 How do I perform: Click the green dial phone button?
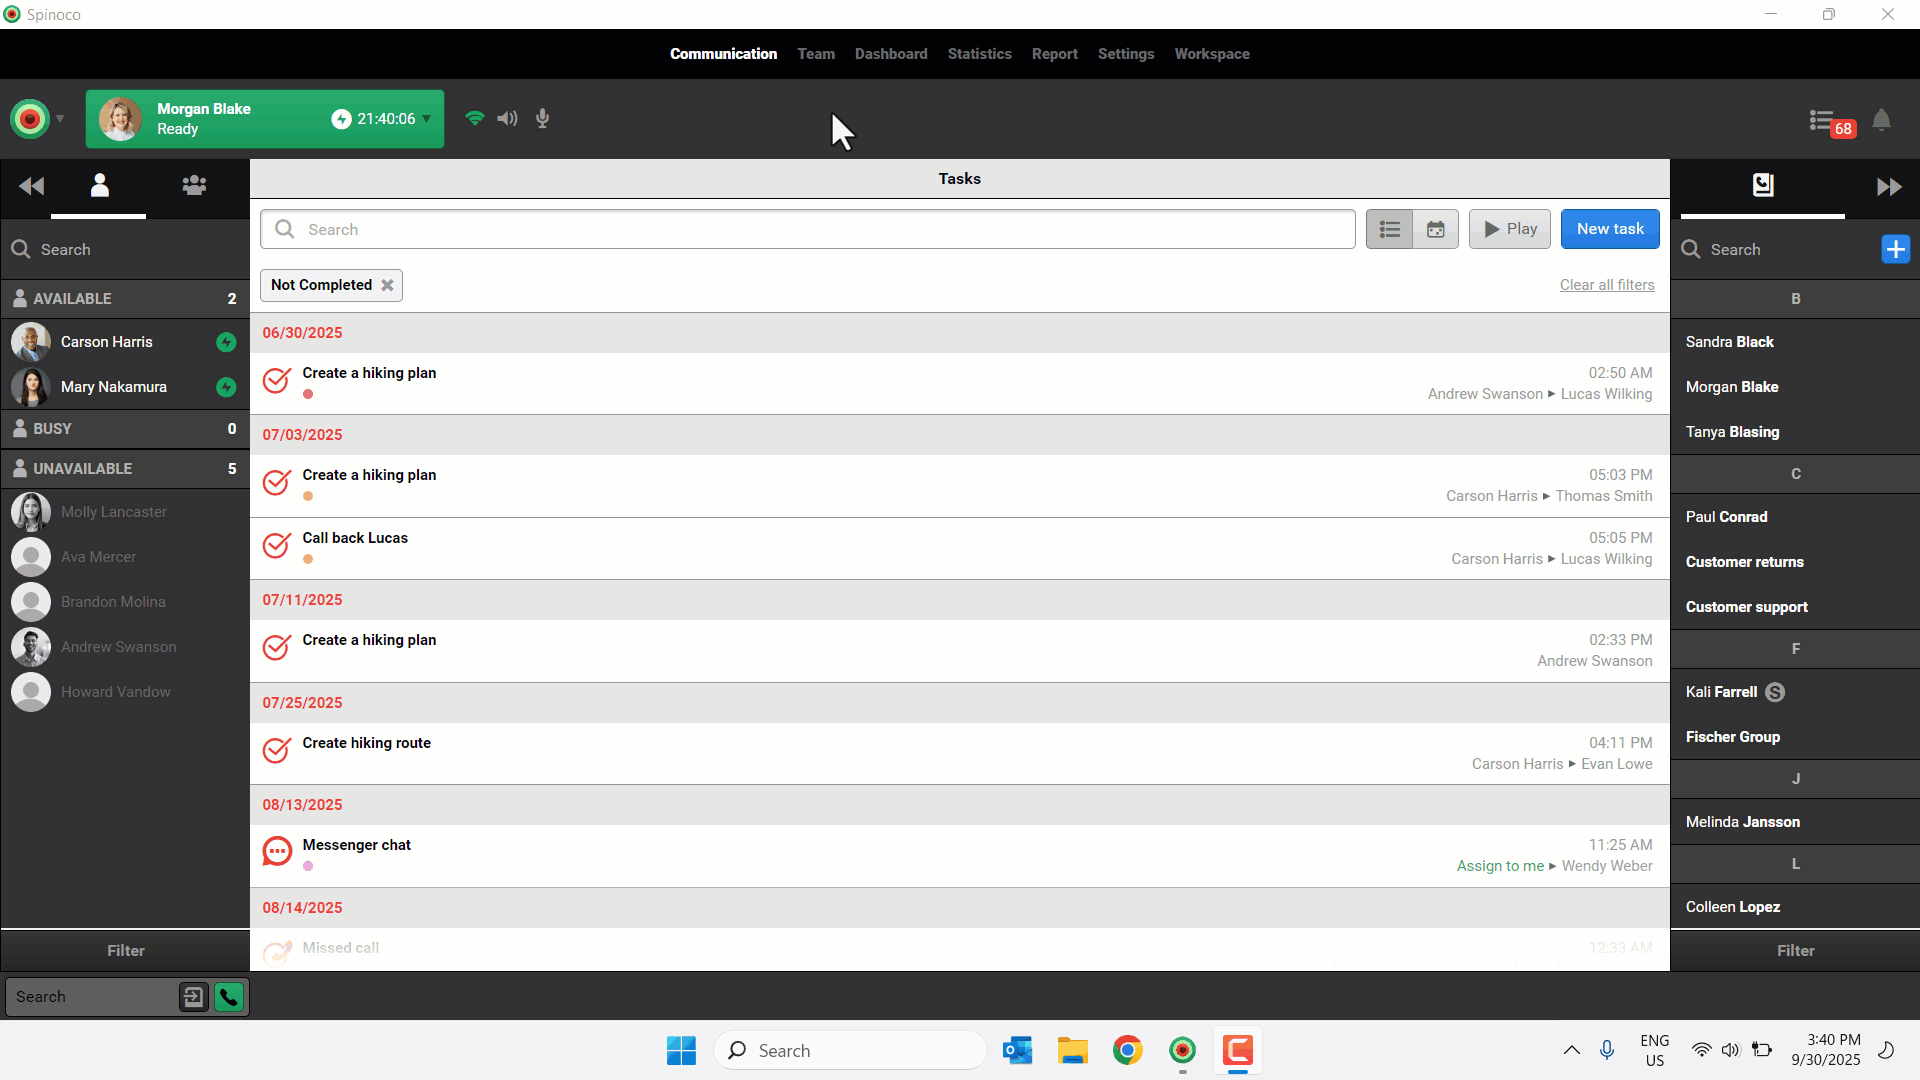(229, 997)
